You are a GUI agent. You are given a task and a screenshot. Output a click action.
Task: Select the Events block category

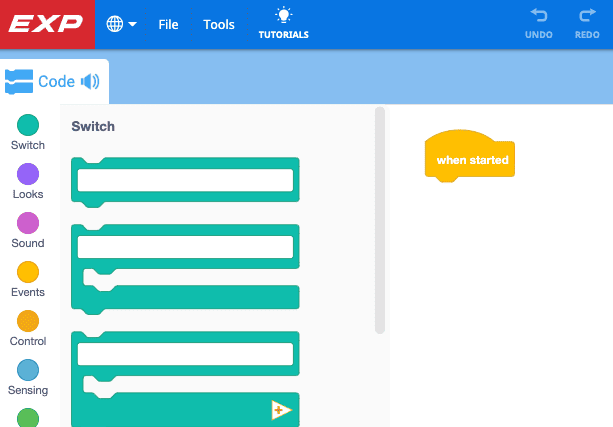pos(28,278)
